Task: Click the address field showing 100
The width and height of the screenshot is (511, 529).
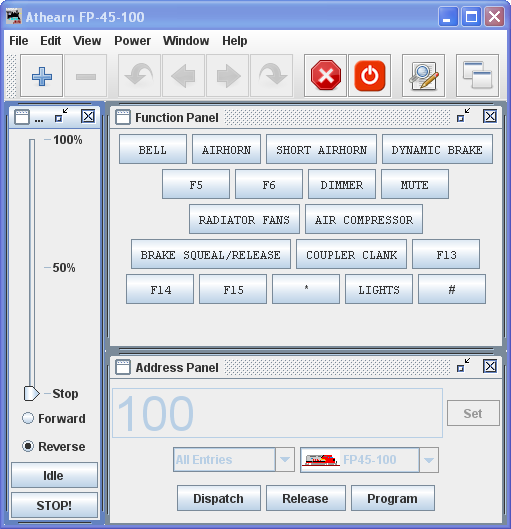Action: point(277,413)
